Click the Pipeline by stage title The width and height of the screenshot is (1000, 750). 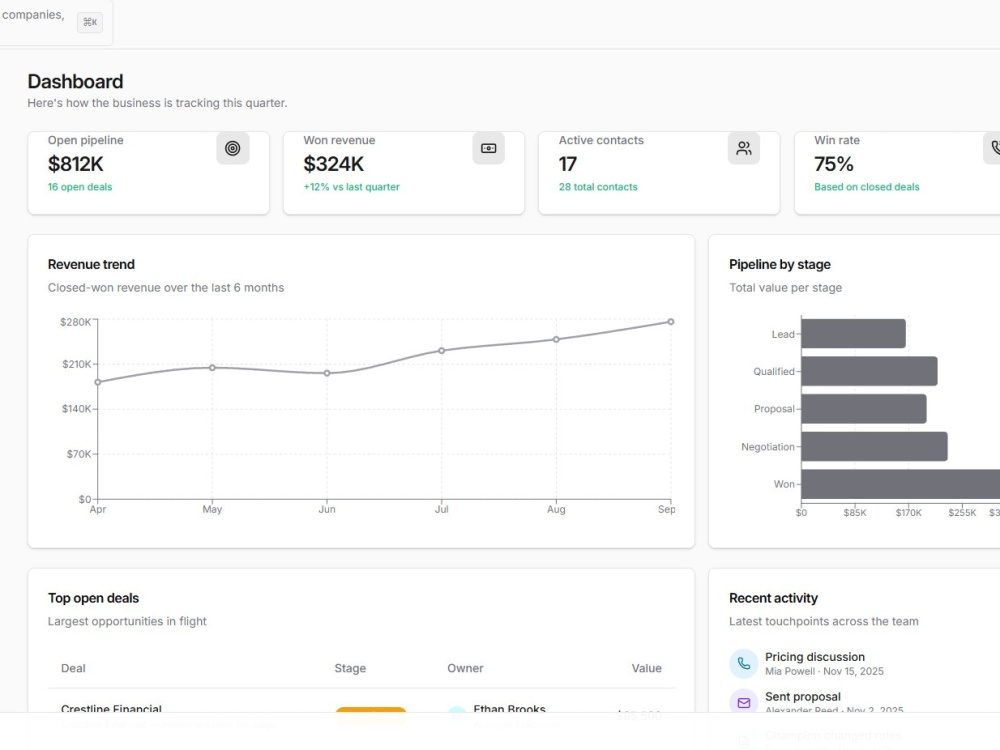780,264
